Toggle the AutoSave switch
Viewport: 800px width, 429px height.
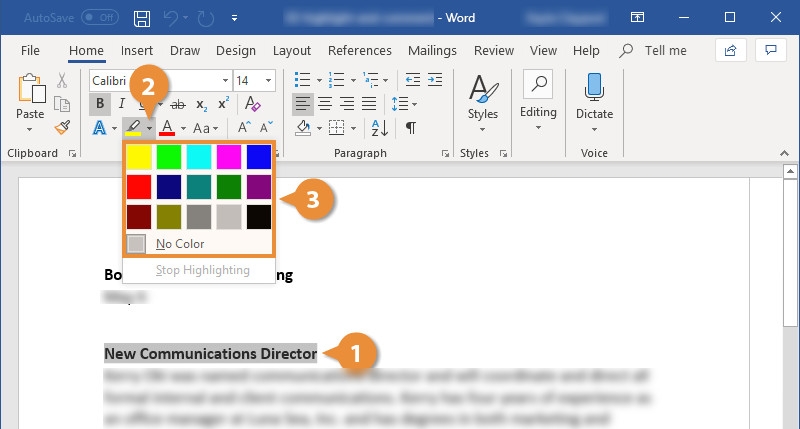pos(99,18)
